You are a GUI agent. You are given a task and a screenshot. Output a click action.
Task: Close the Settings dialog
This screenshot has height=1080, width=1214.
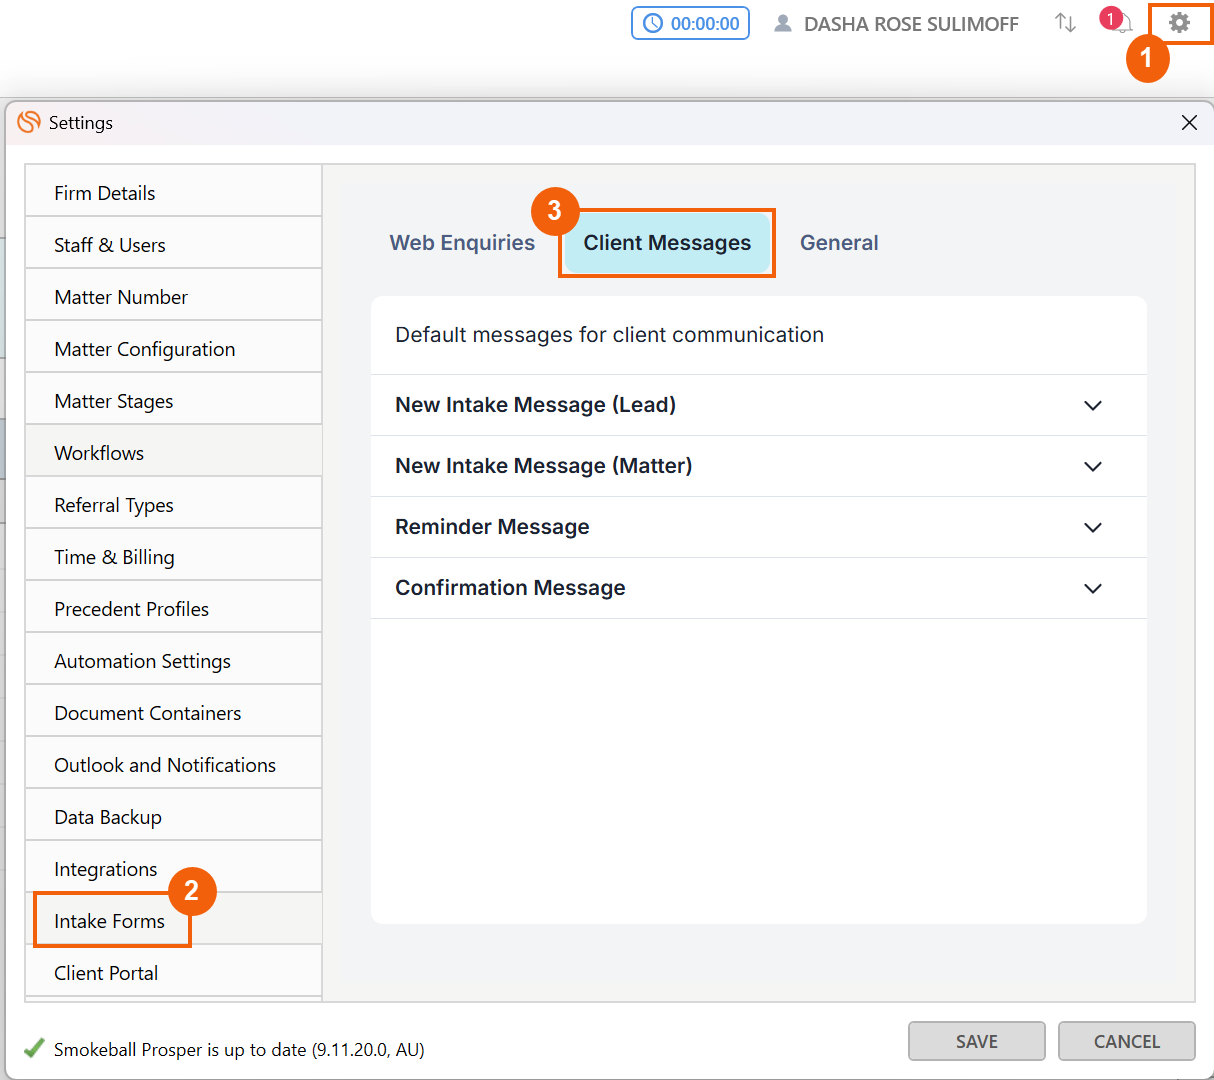[x=1189, y=123]
